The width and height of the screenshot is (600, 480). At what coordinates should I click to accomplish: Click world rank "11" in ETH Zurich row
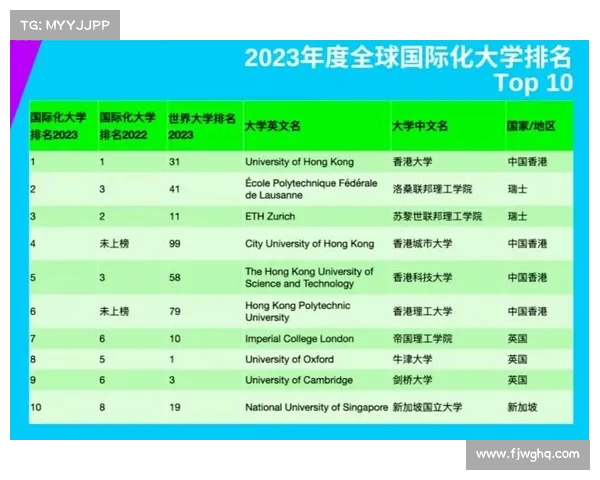(x=174, y=217)
